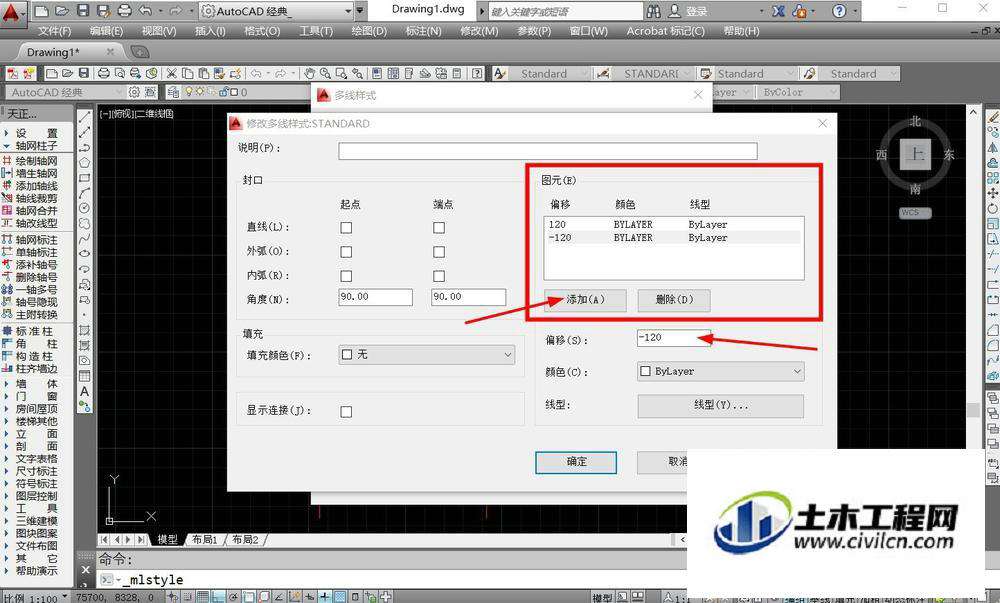Select the Circle draw tool
Screen dimensions: 1000x603
click(x=84, y=208)
